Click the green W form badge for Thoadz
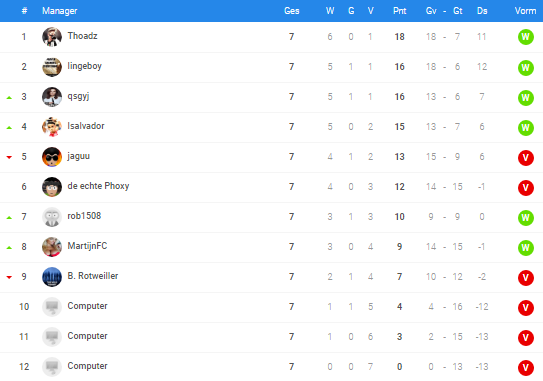Image resolution: width=543 pixels, height=381 pixels. coord(525,37)
